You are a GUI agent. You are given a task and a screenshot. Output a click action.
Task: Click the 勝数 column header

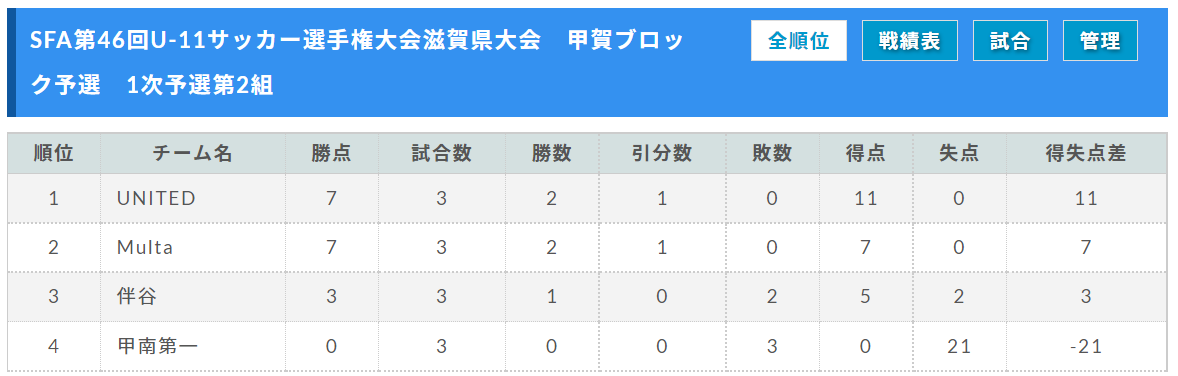coord(552,154)
